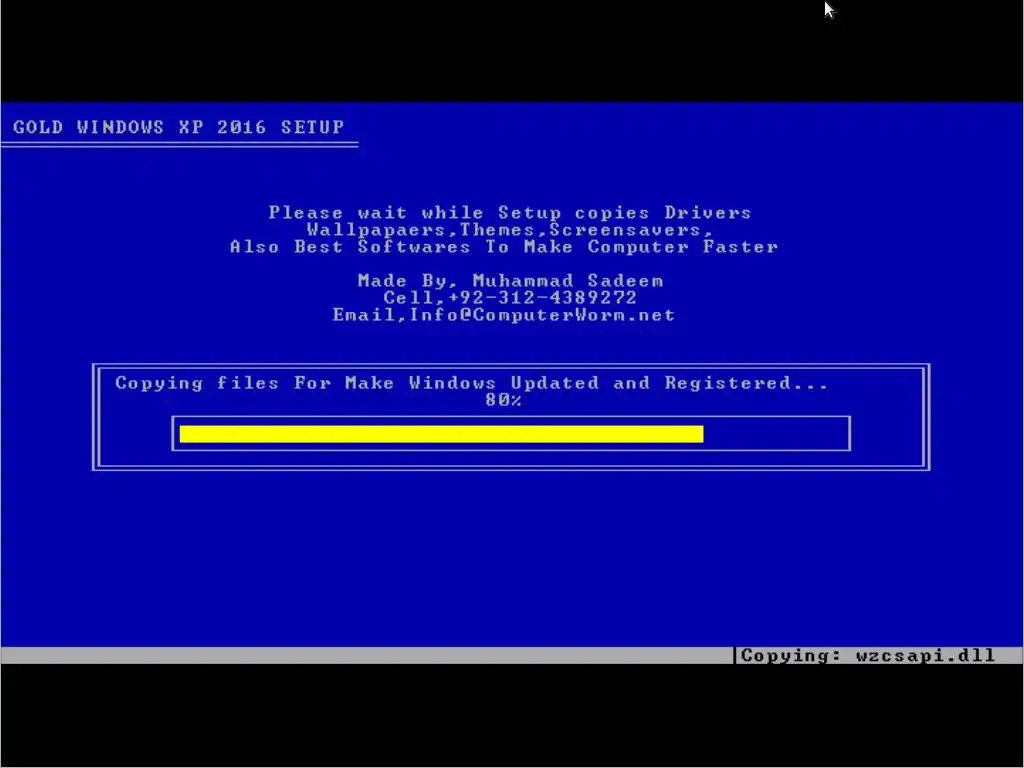This screenshot has height=768, width=1024.
Task: Click the 80% progress percentage
Action: tap(504, 400)
